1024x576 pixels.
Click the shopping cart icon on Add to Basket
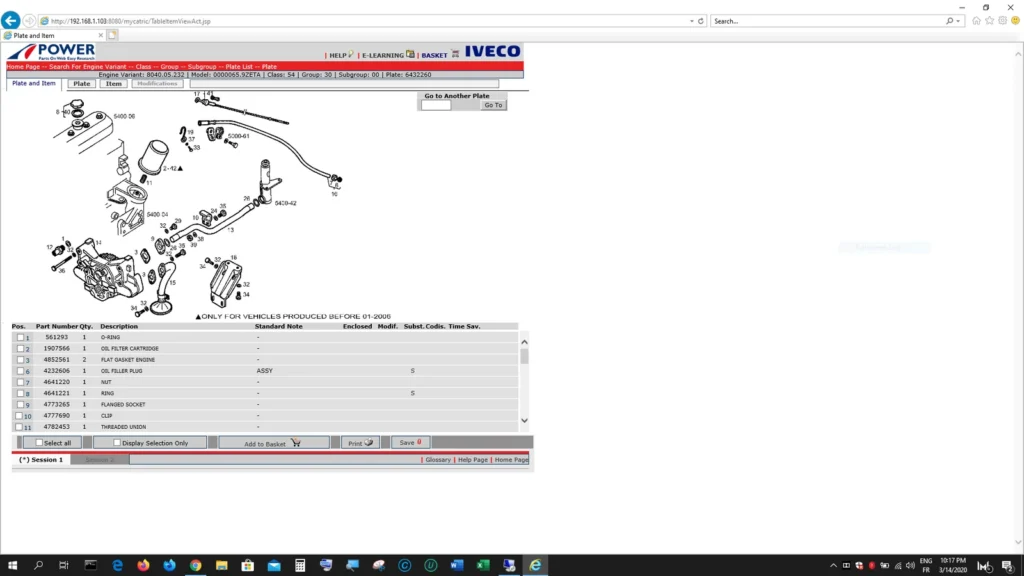[296, 443]
